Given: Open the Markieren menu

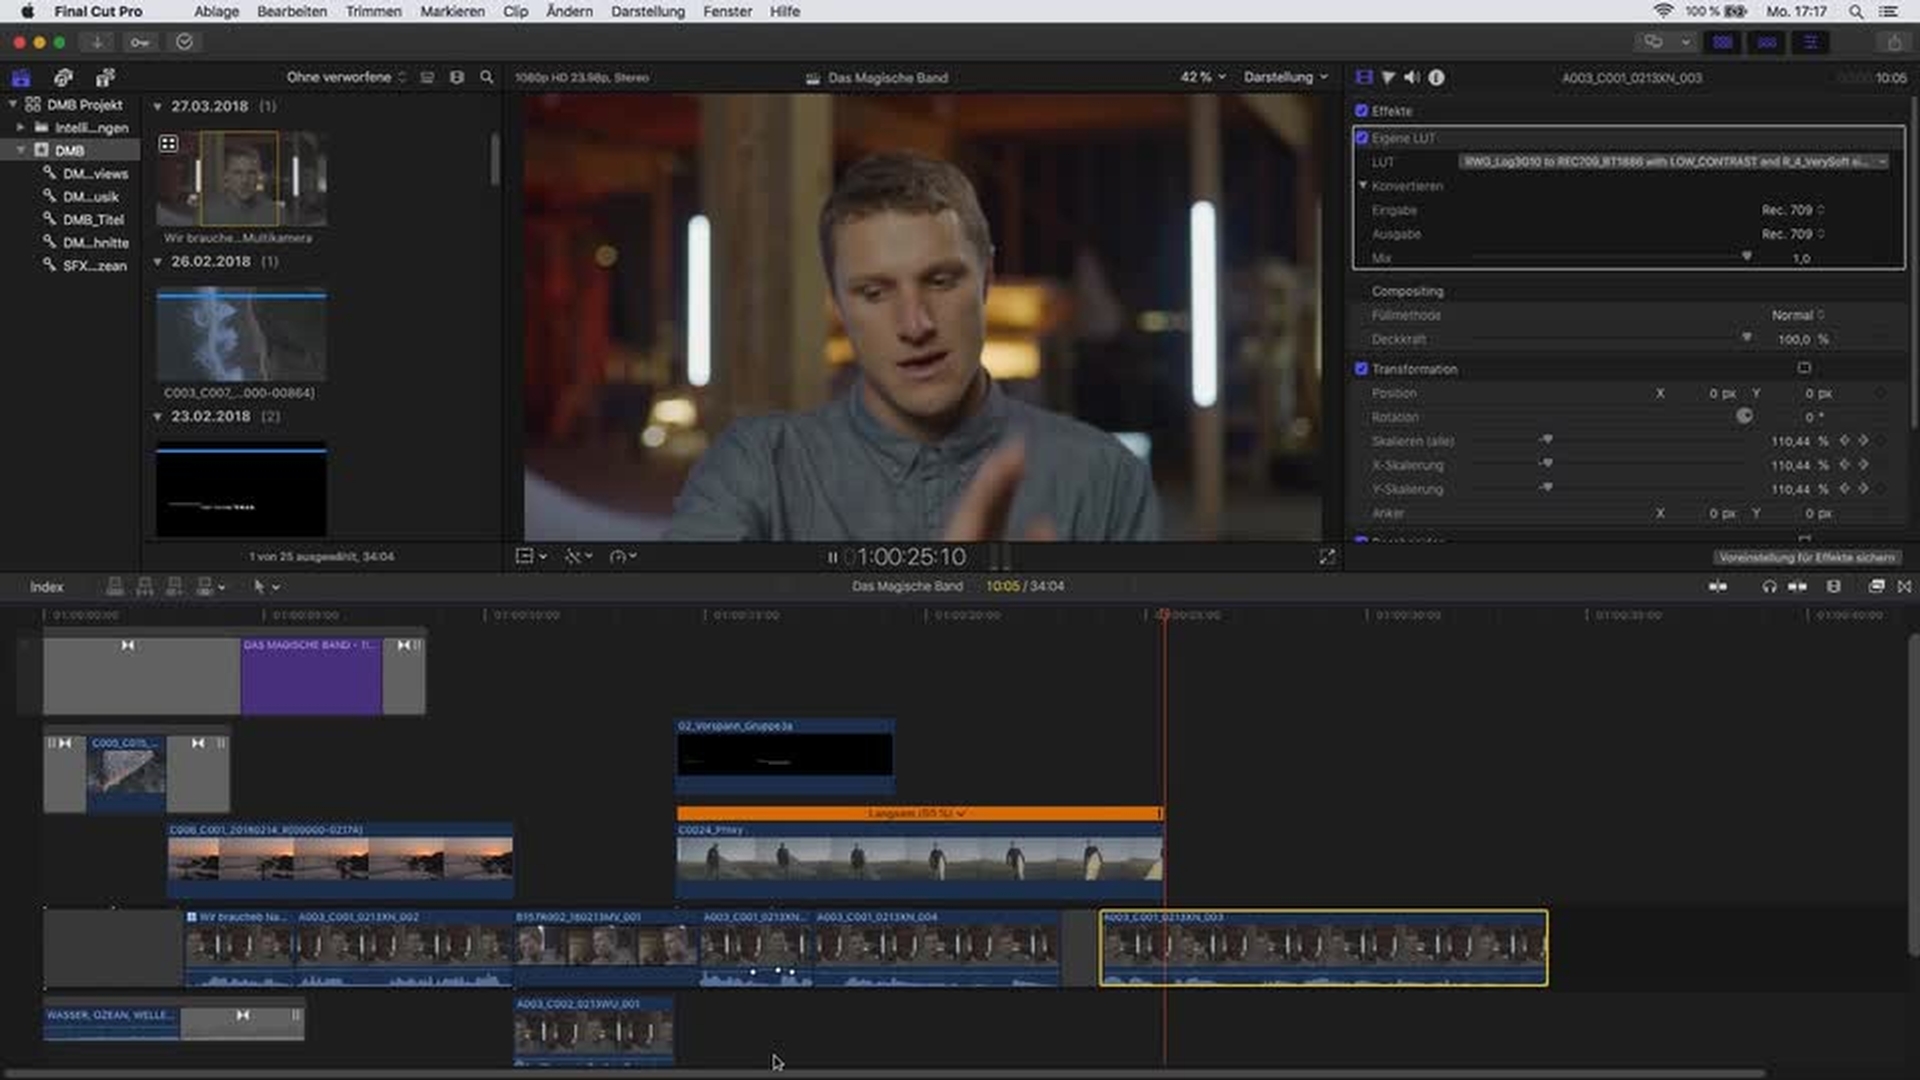Looking at the screenshot, I should click(x=452, y=11).
